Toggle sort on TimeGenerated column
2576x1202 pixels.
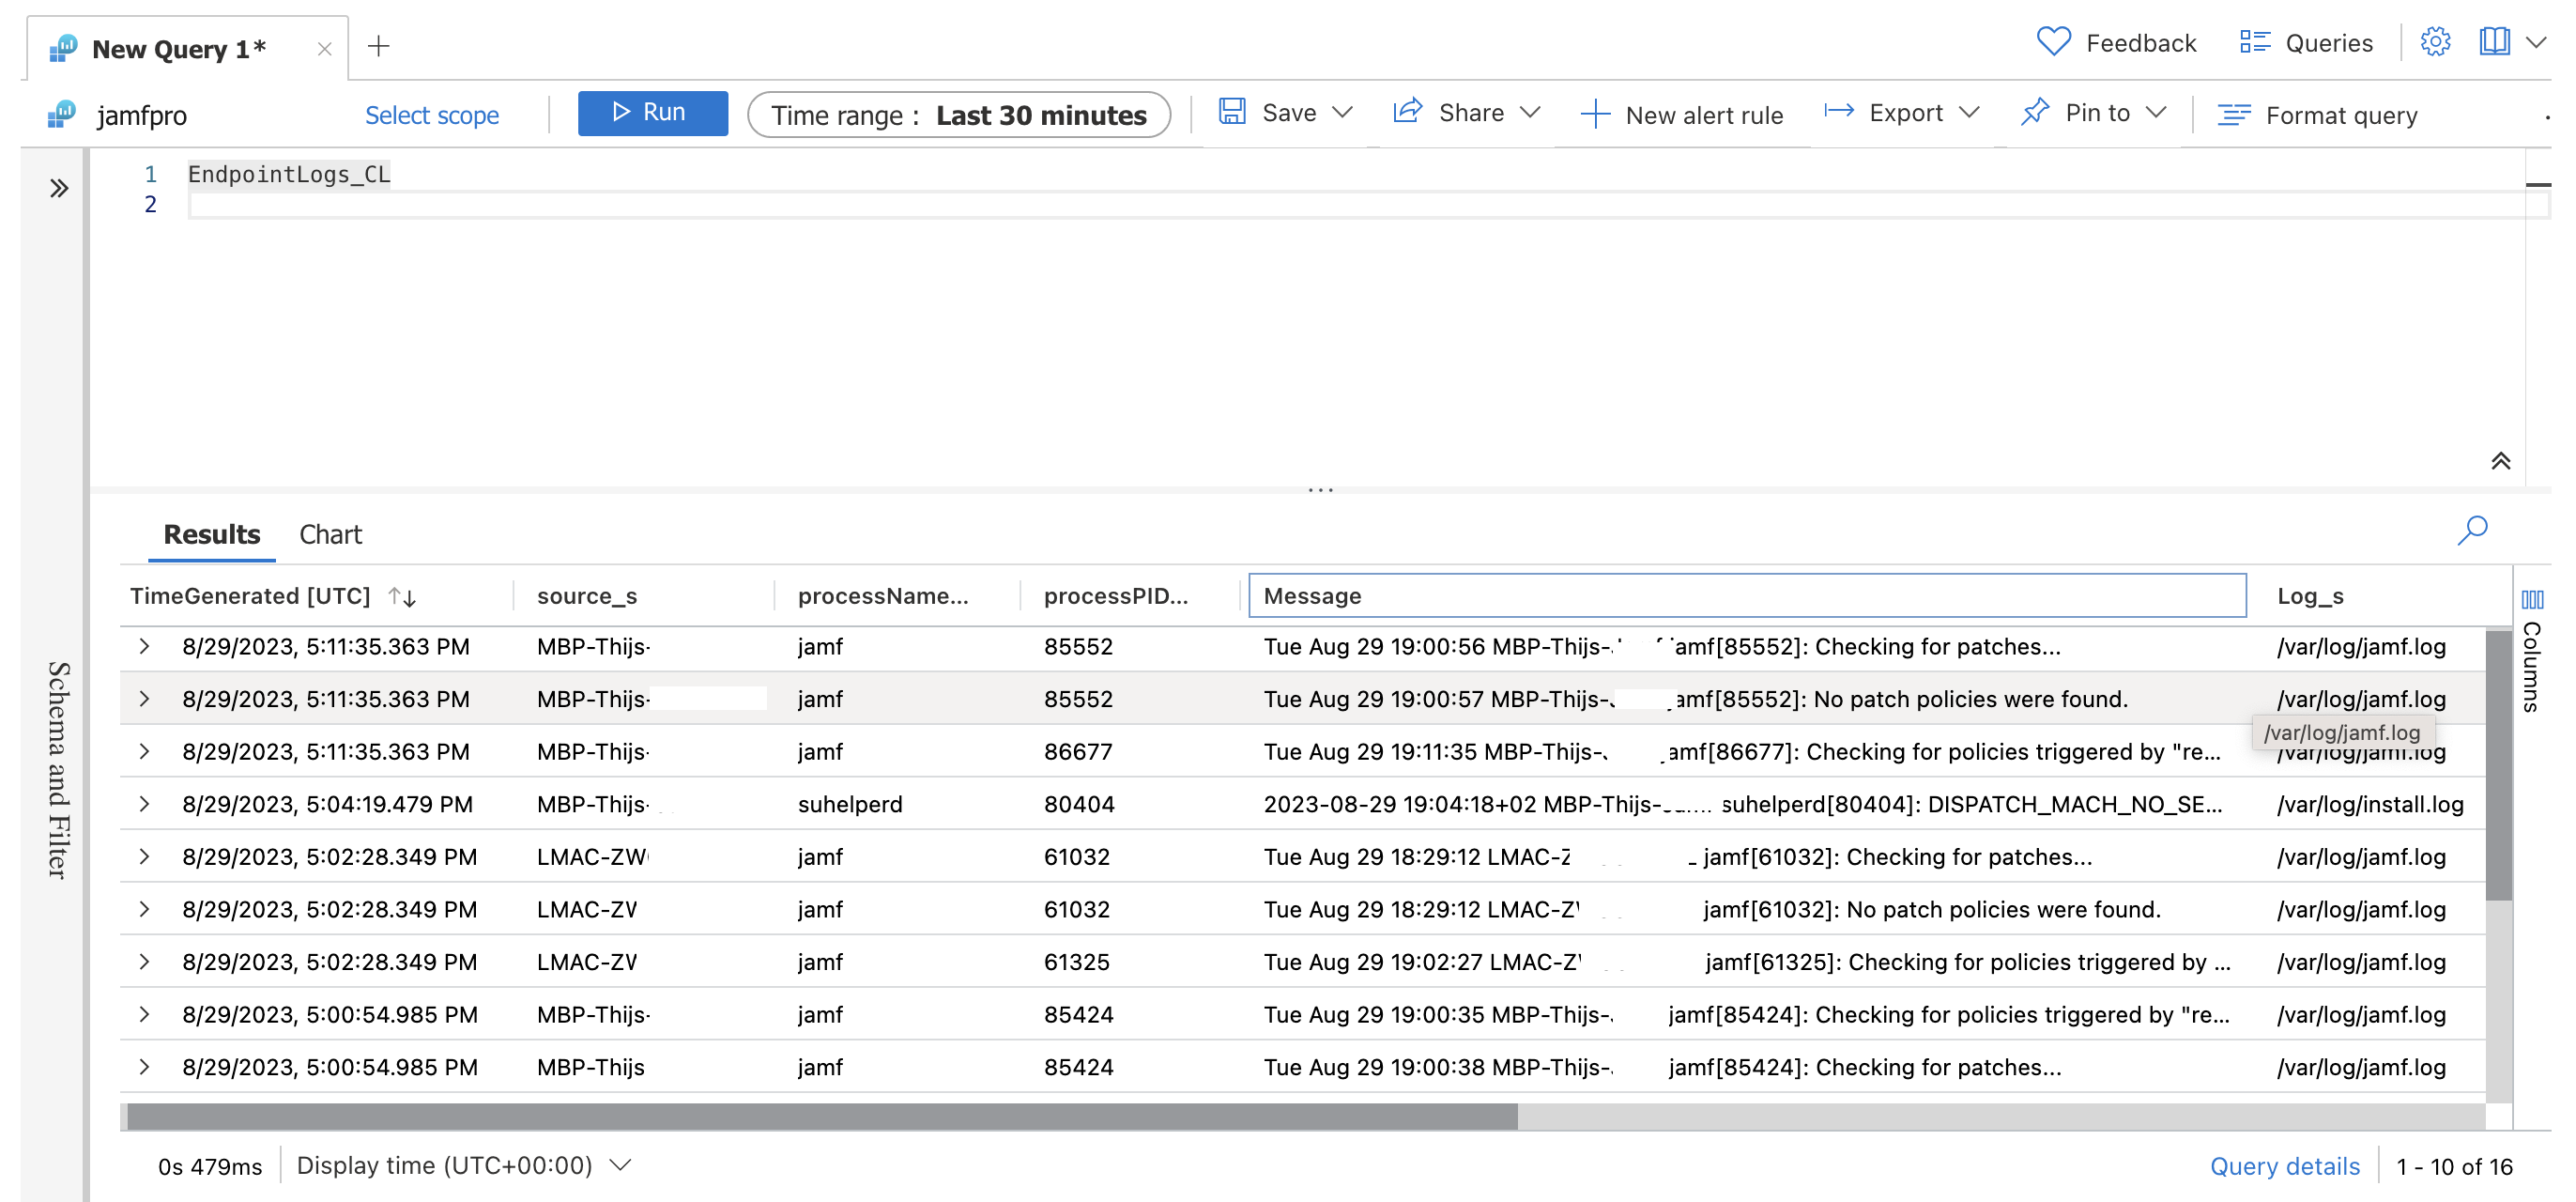[402, 597]
